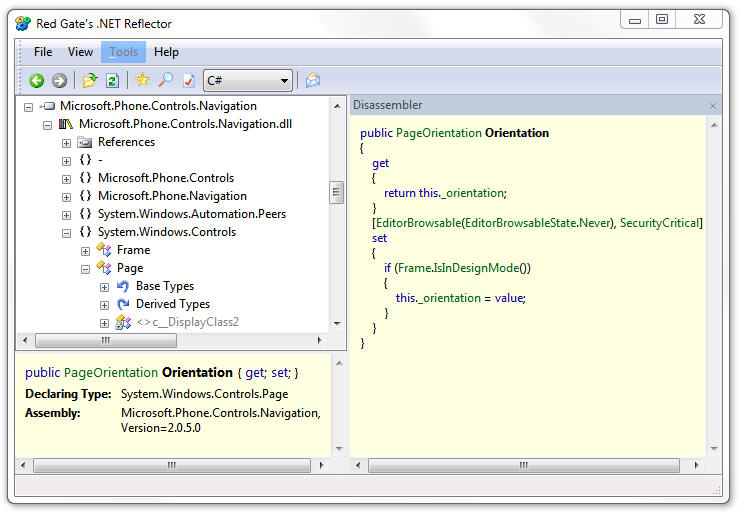The image size is (740, 513).
Task: Click the tree view horizontal scrollbar thumb
Action: pyautogui.click(x=106, y=340)
